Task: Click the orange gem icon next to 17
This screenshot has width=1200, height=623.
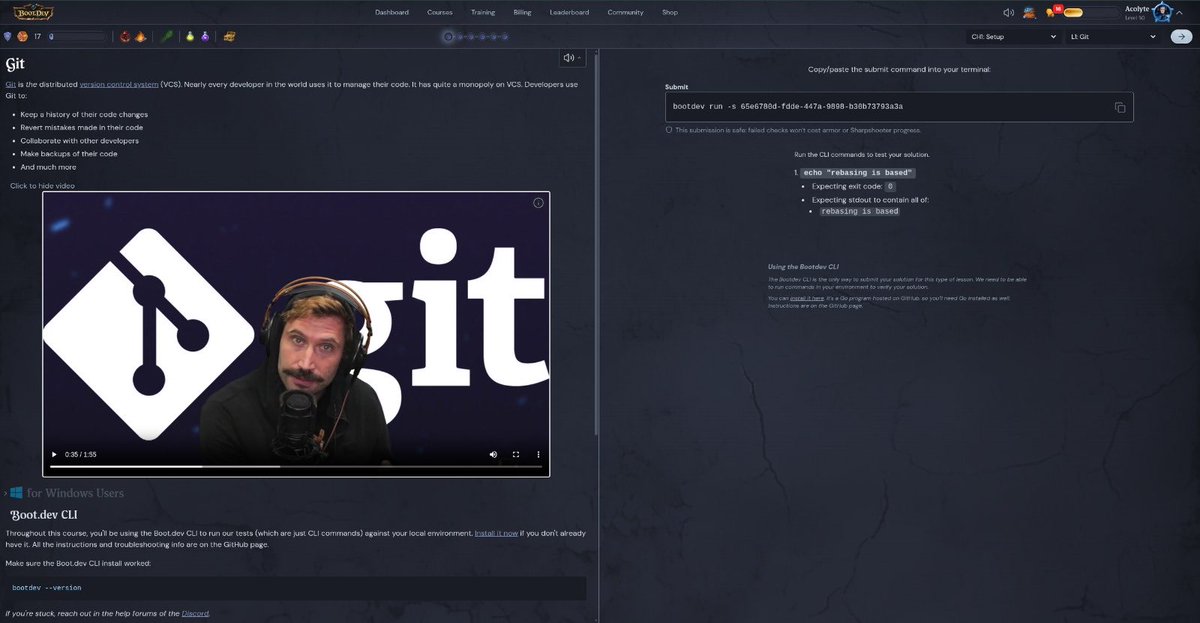Action: [23, 37]
